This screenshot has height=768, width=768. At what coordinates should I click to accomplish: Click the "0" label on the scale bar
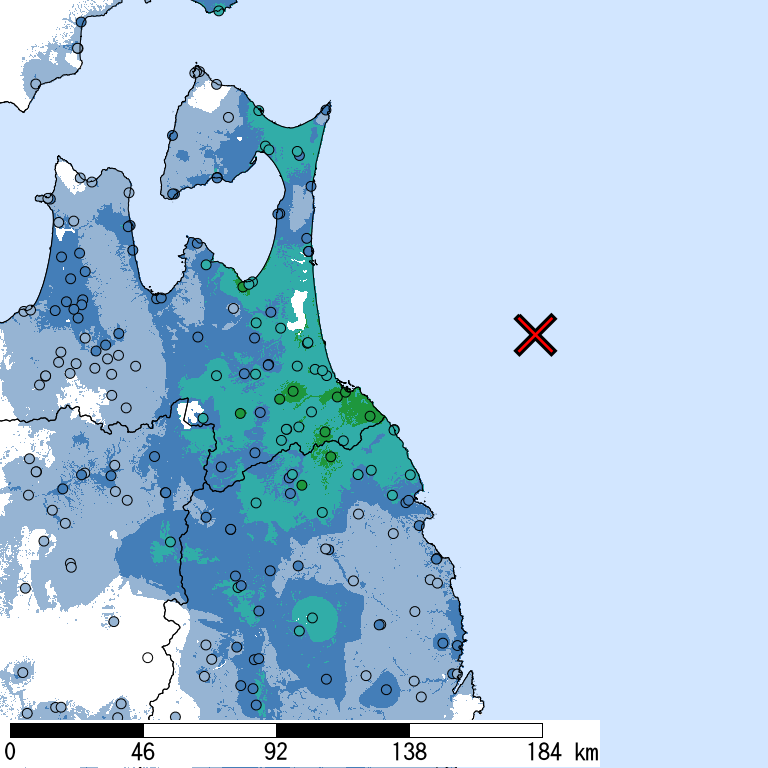[10, 751]
